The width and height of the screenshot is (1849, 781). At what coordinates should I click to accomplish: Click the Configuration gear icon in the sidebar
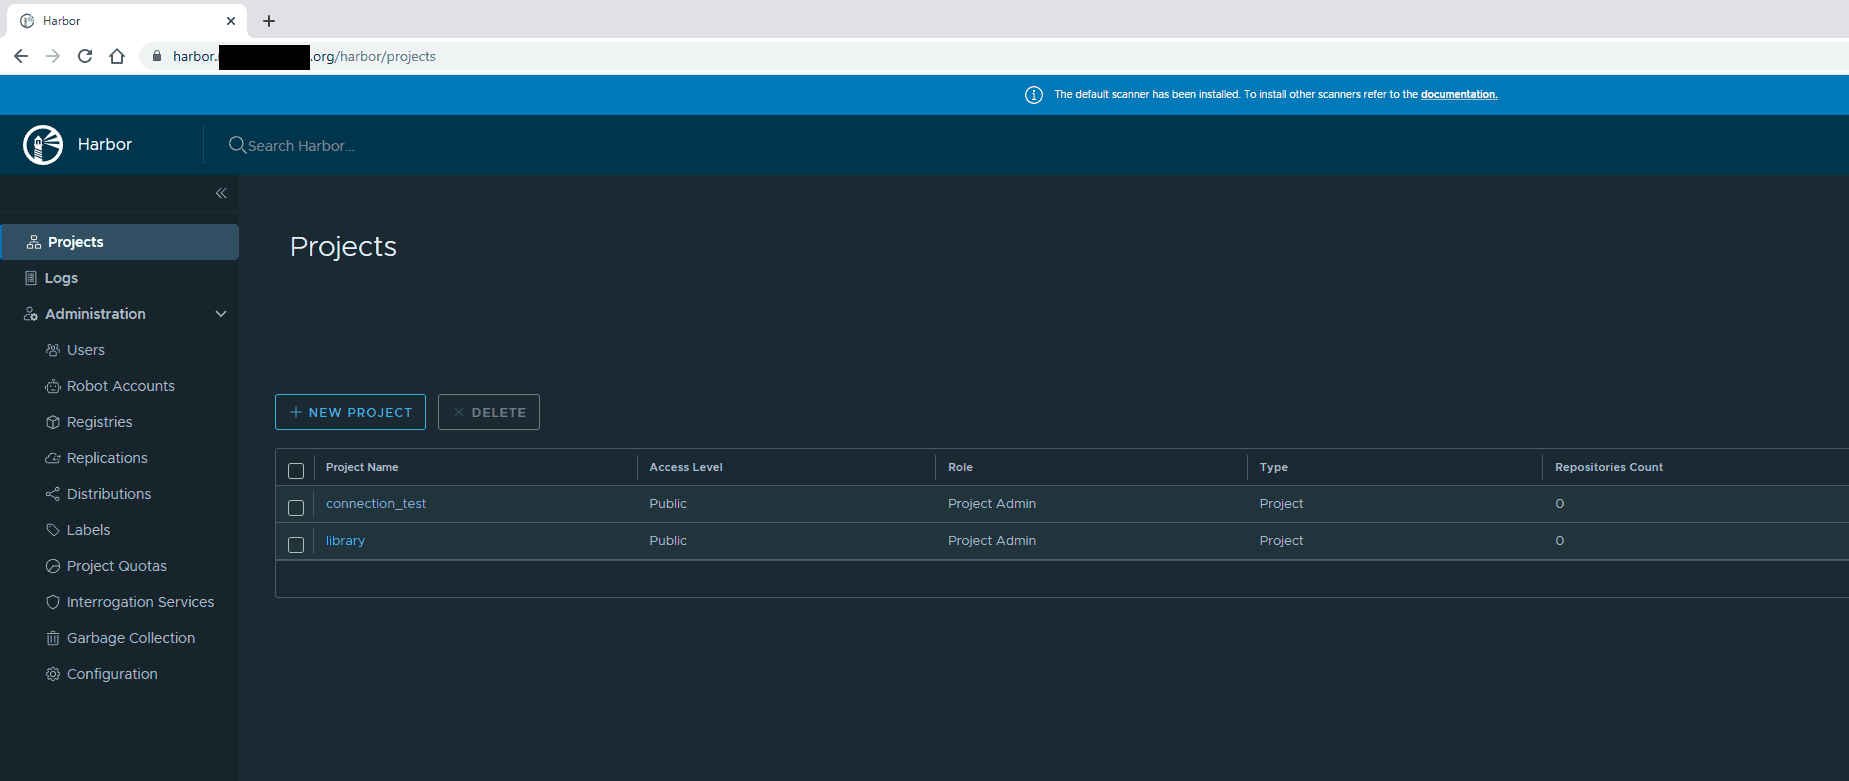(x=53, y=674)
